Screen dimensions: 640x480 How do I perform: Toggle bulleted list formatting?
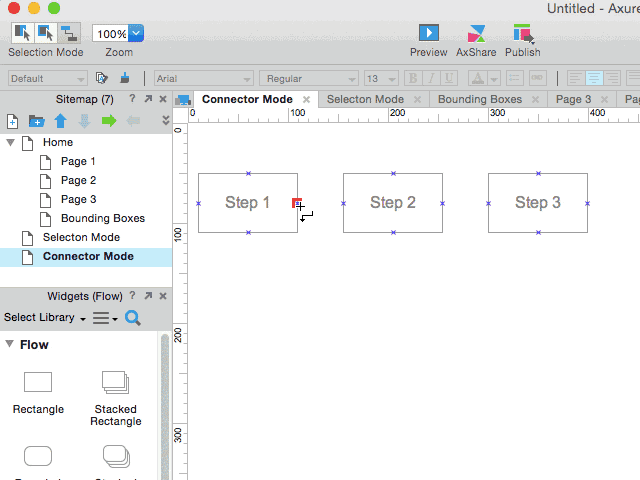click(x=515, y=78)
